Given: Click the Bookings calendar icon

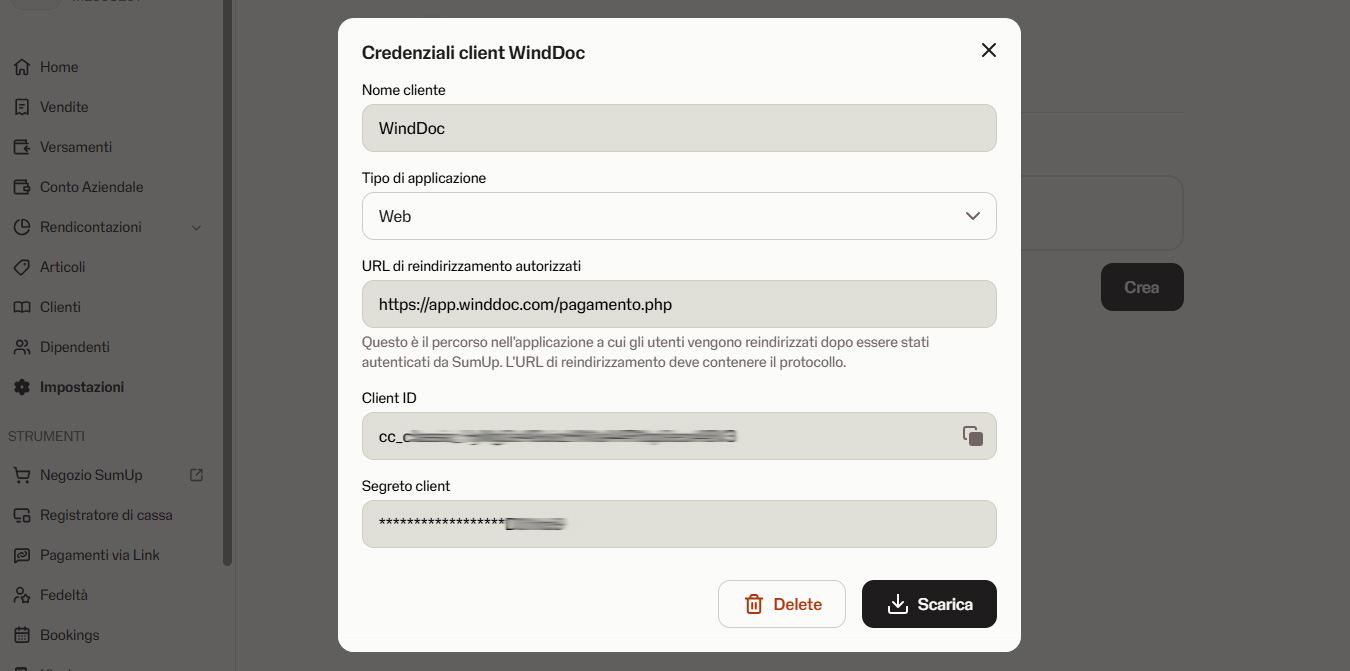Looking at the screenshot, I should pos(22,635).
